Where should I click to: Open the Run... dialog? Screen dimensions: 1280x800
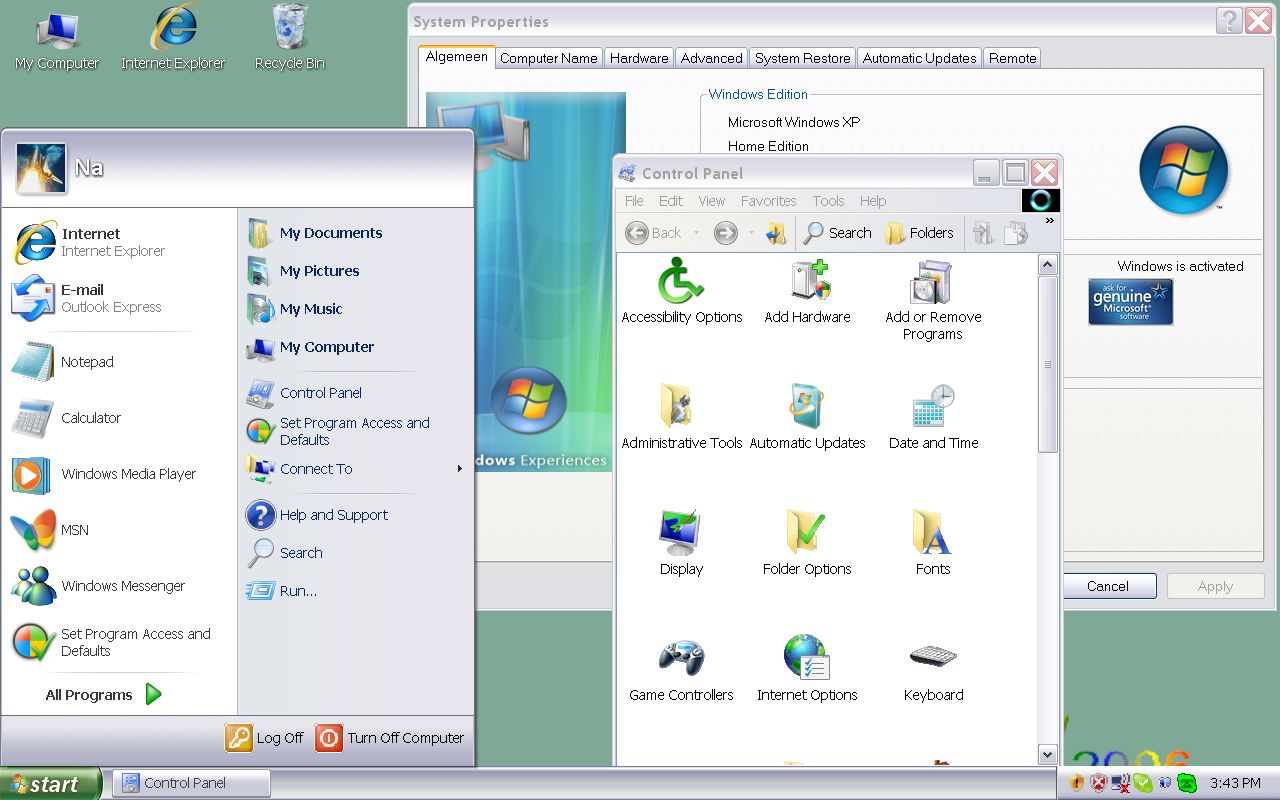[x=355, y=591]
